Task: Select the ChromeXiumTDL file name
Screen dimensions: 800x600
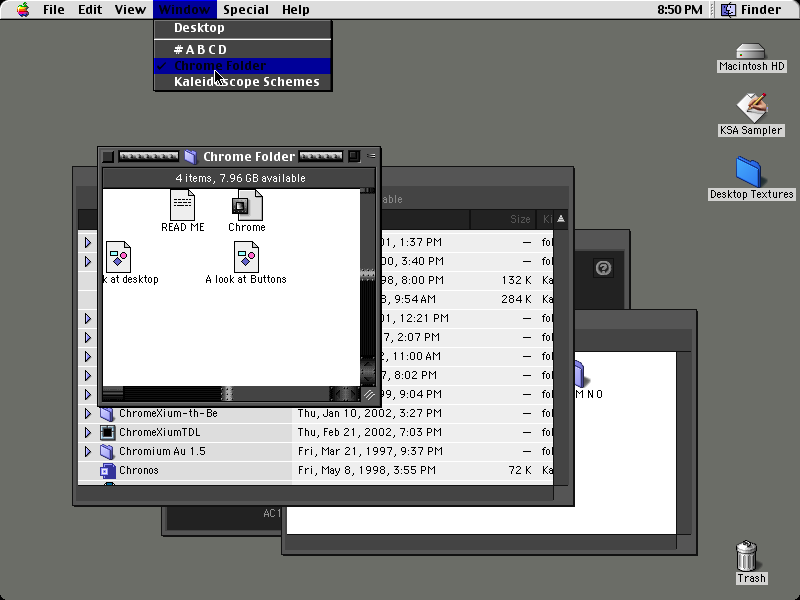Action: pos(160,432)
